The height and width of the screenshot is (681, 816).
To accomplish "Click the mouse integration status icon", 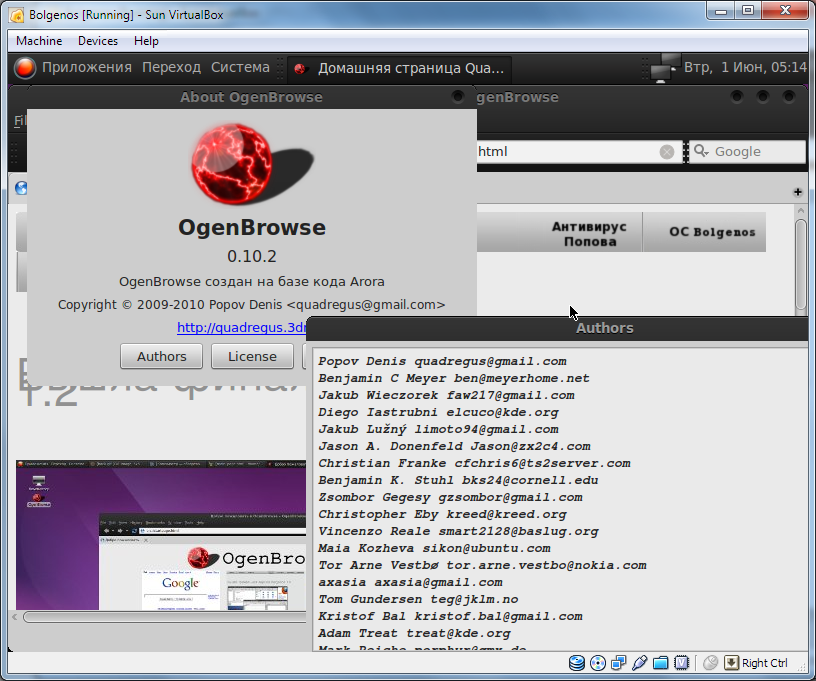I will point(710,663).
